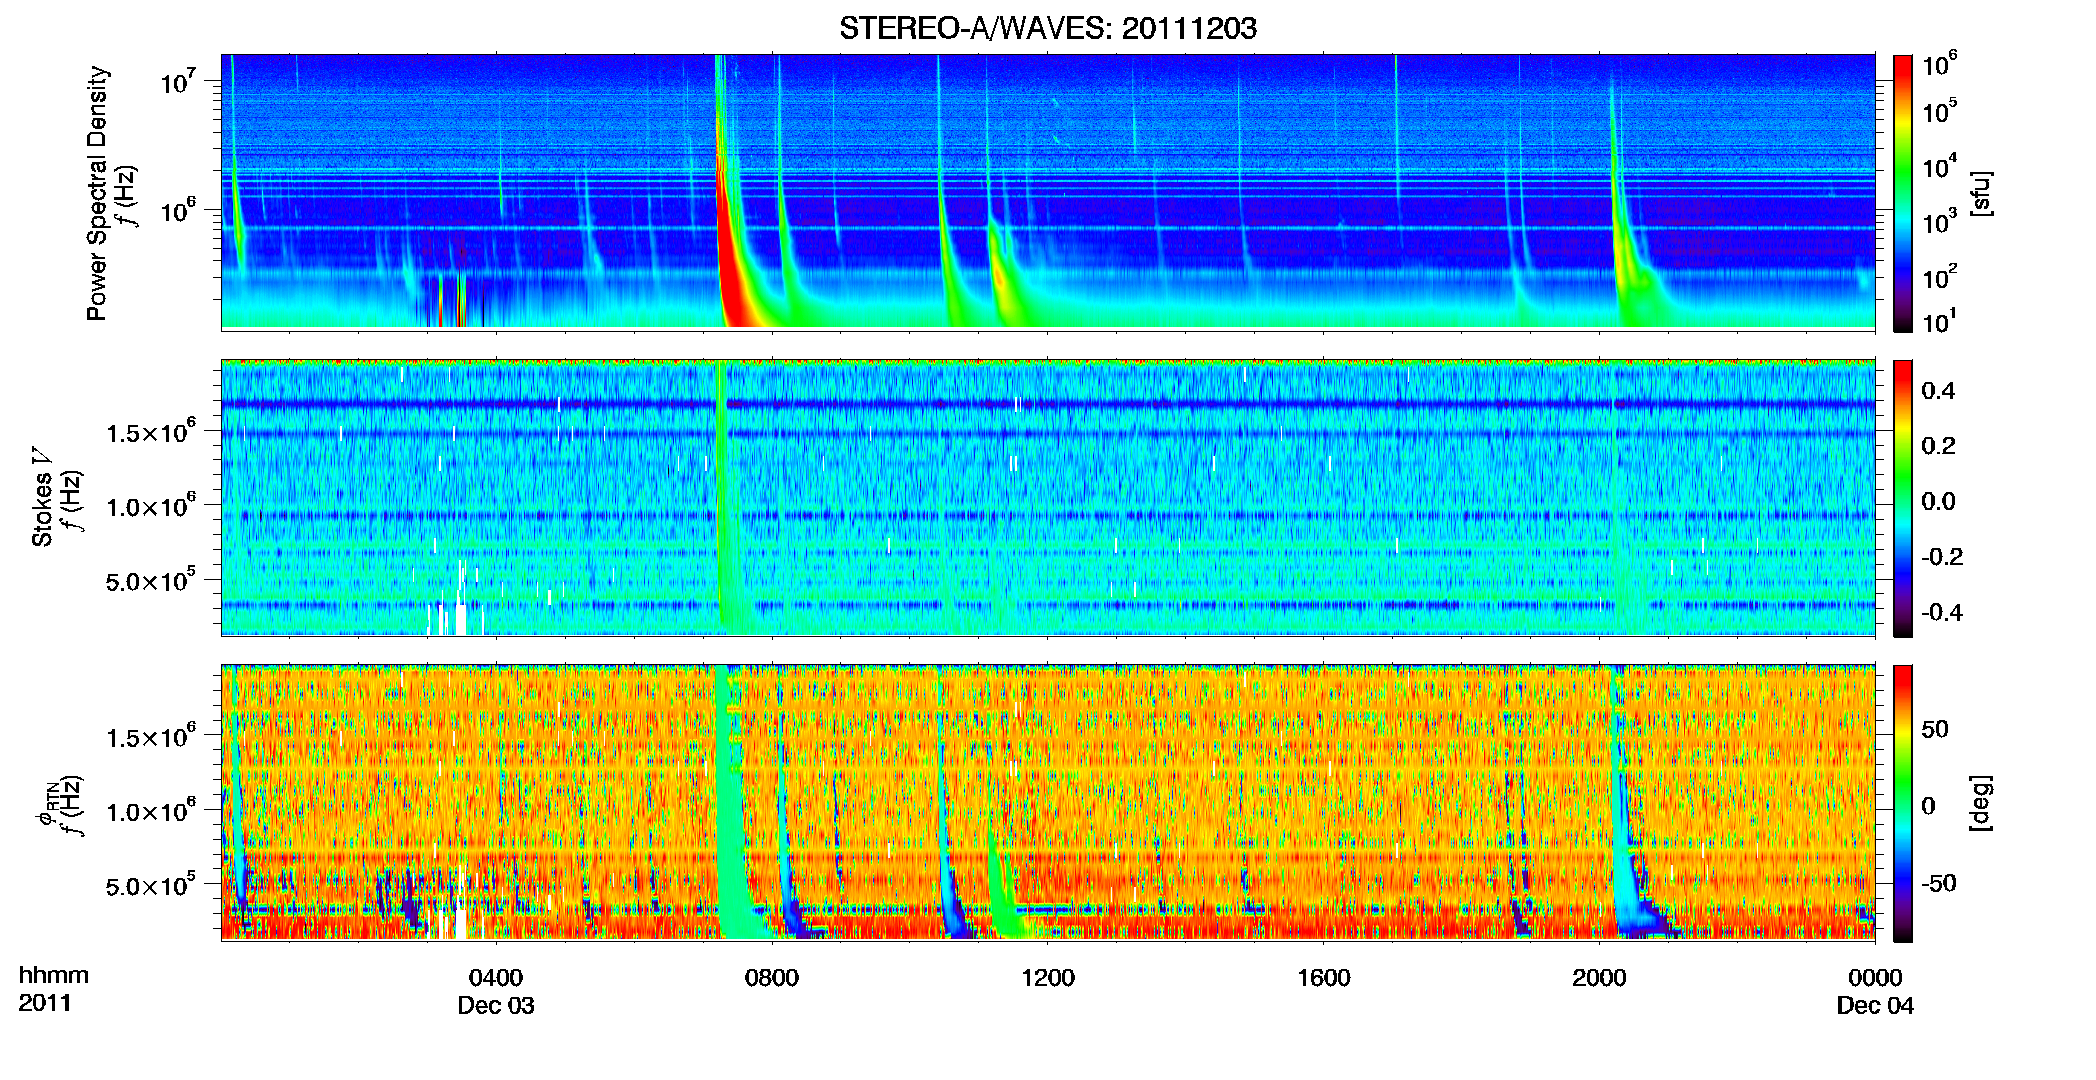Click the 0800 time axis label

[x=772, y=977]
